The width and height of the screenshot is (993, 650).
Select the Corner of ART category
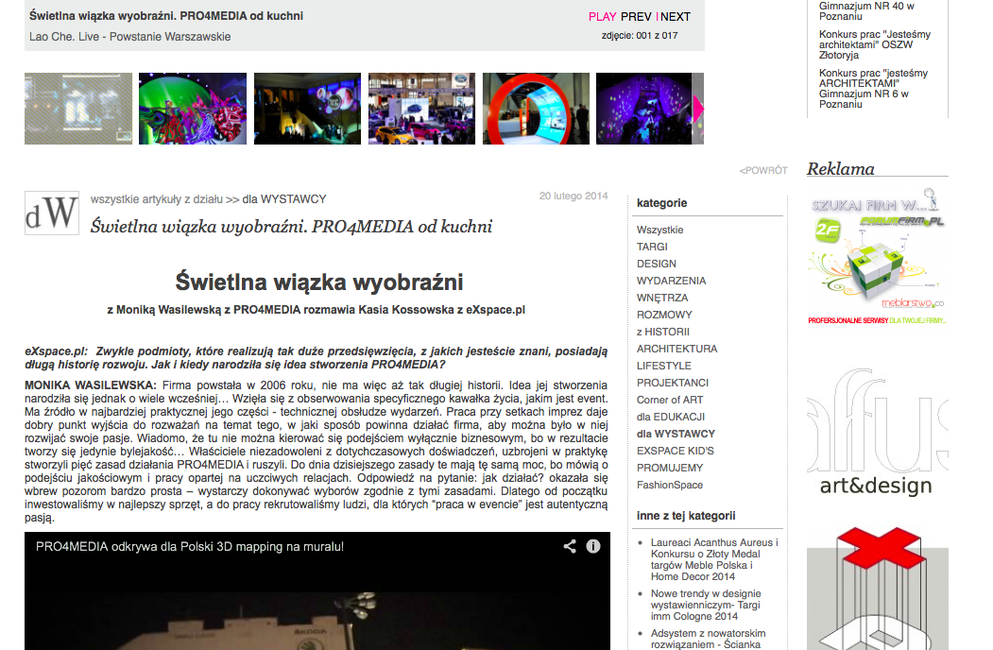coord(670,400)
